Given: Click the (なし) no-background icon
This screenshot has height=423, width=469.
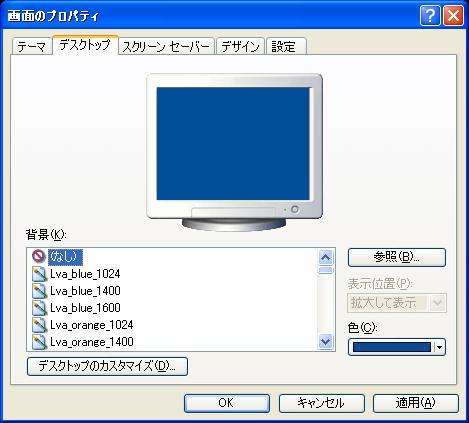Looking at the screenshot, I should (39, 256).
